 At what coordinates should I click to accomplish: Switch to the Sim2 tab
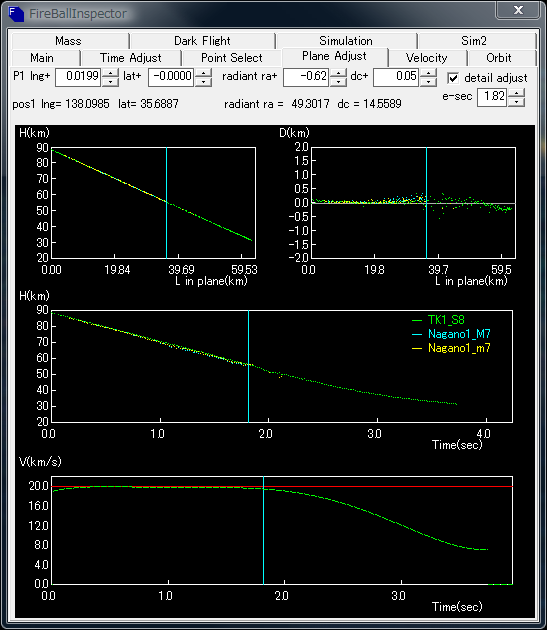tap(474, 41)
